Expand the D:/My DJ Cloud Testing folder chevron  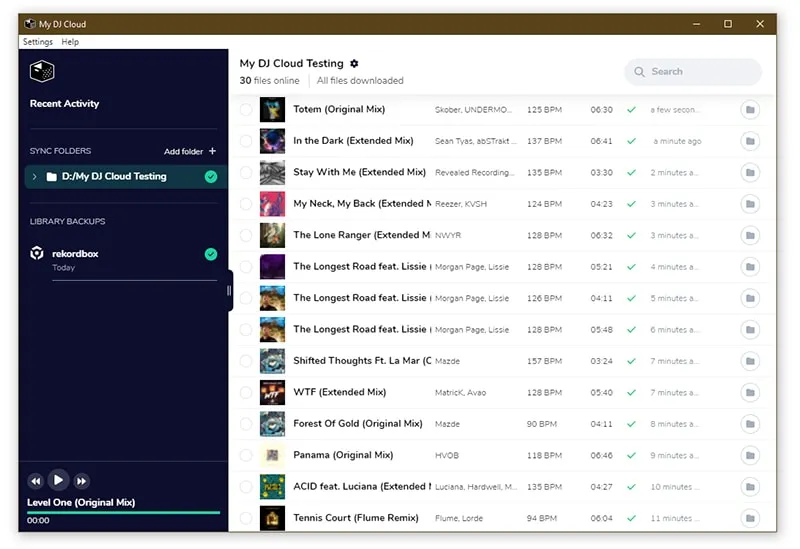[34, 177]
